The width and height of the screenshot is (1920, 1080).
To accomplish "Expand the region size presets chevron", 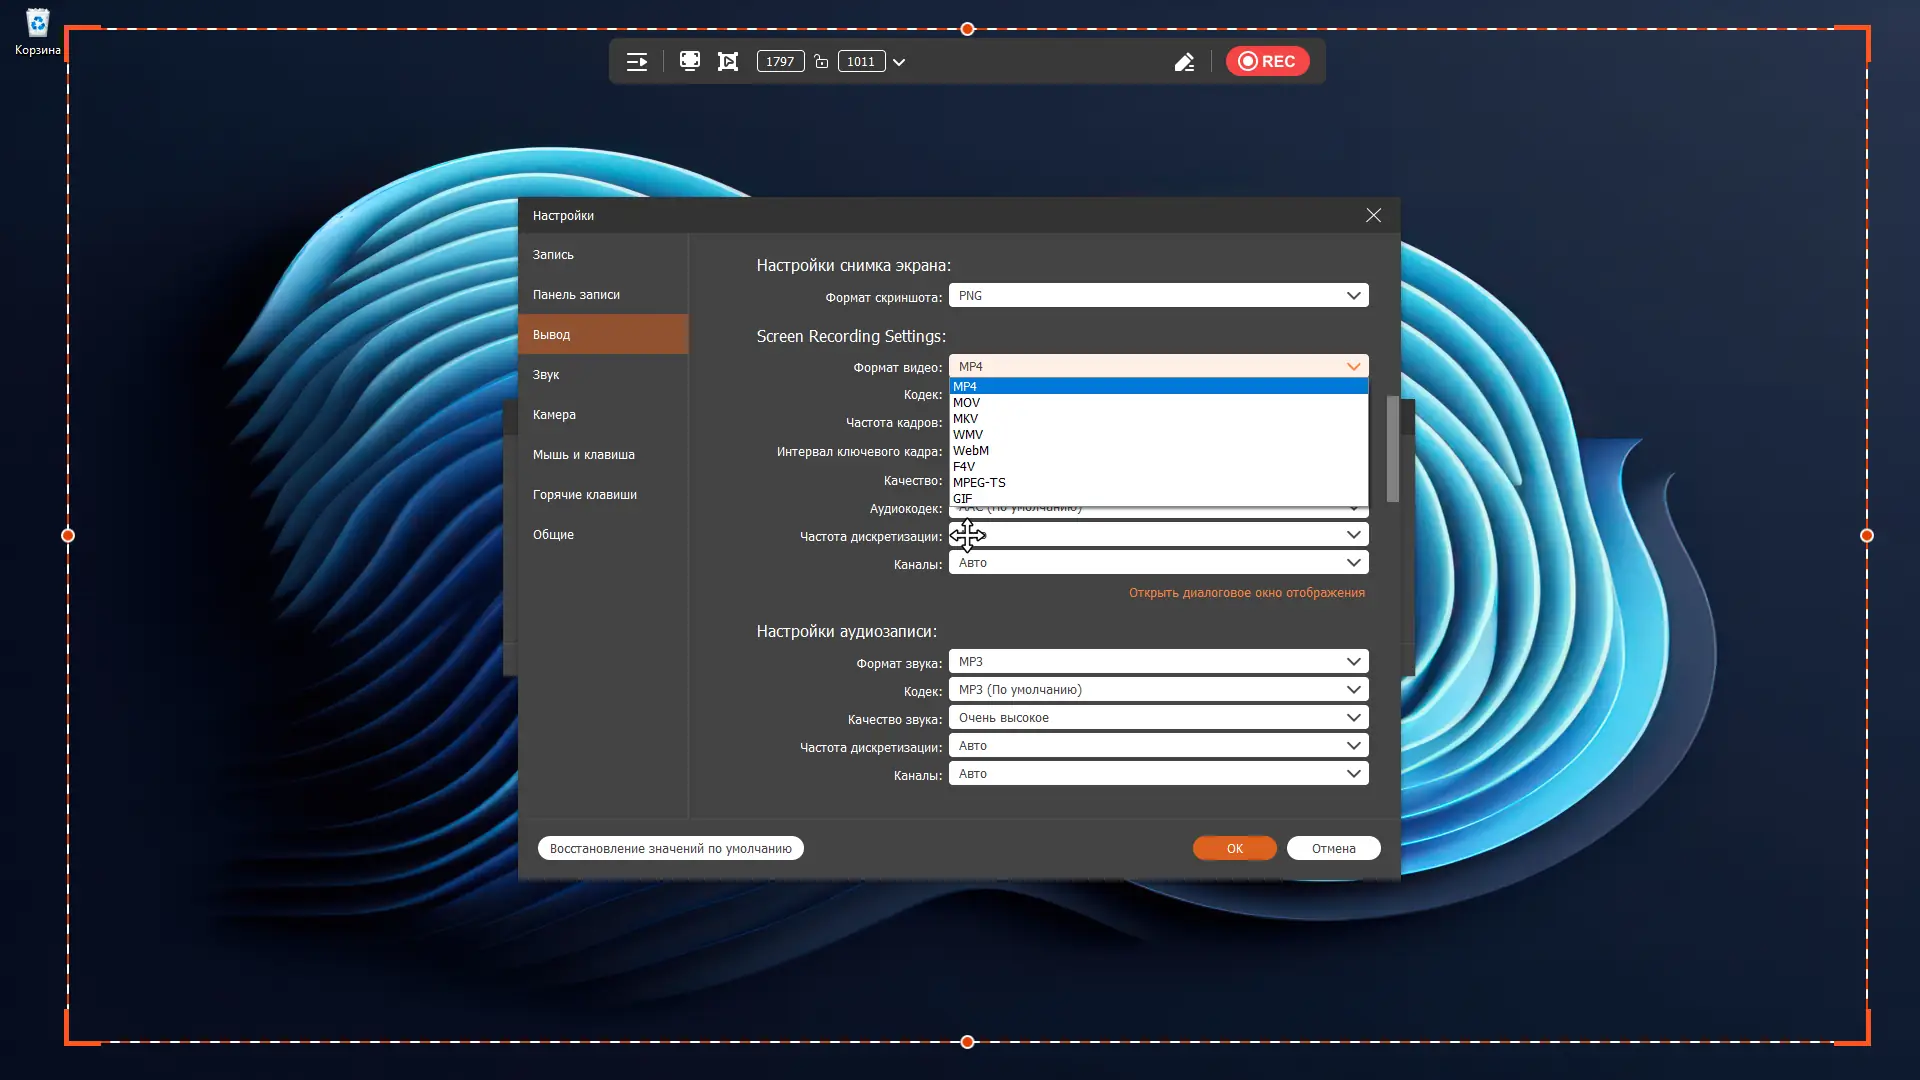I will pyautogui.click(x=899, y=62).
